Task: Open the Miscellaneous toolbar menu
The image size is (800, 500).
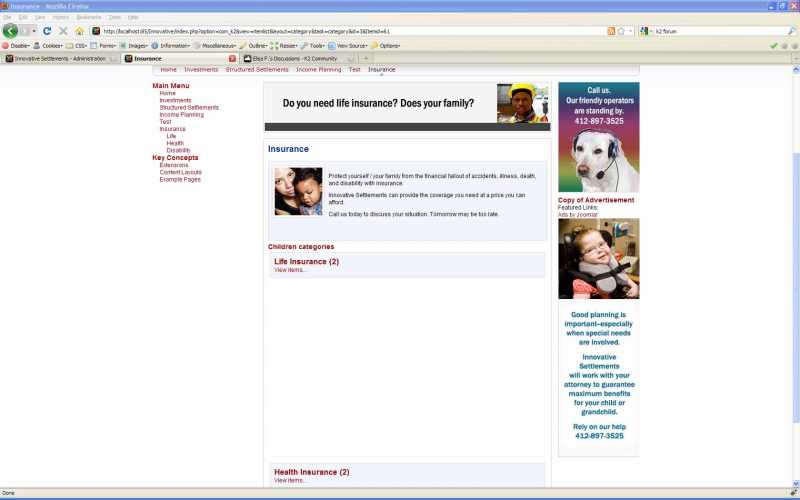Action: [x=214, y=45]
